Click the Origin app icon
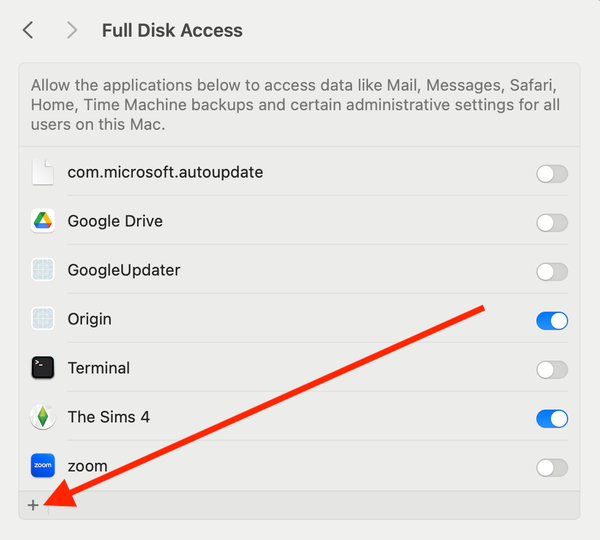Viewport: 600px width, 540px height. 42,319
